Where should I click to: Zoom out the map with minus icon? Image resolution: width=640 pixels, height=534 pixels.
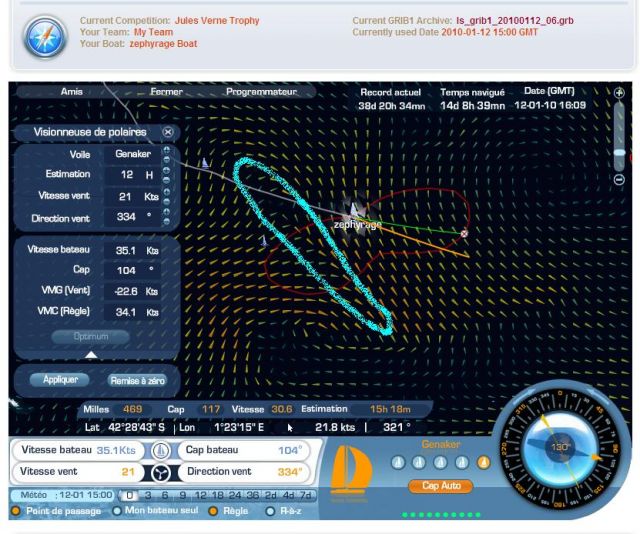619,179
